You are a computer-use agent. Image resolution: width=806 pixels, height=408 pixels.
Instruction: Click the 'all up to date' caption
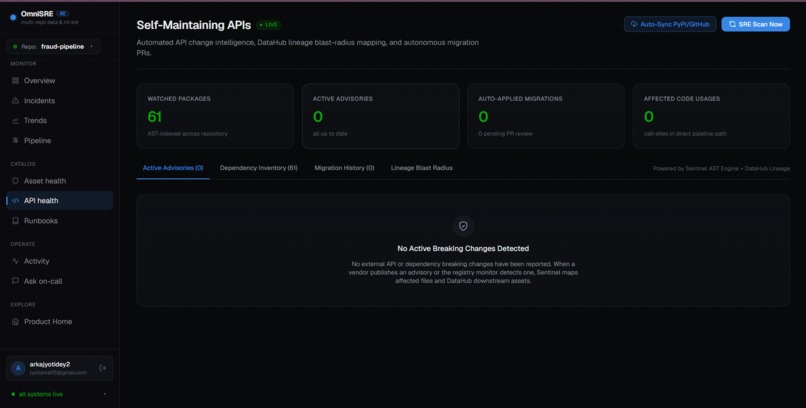330,134
